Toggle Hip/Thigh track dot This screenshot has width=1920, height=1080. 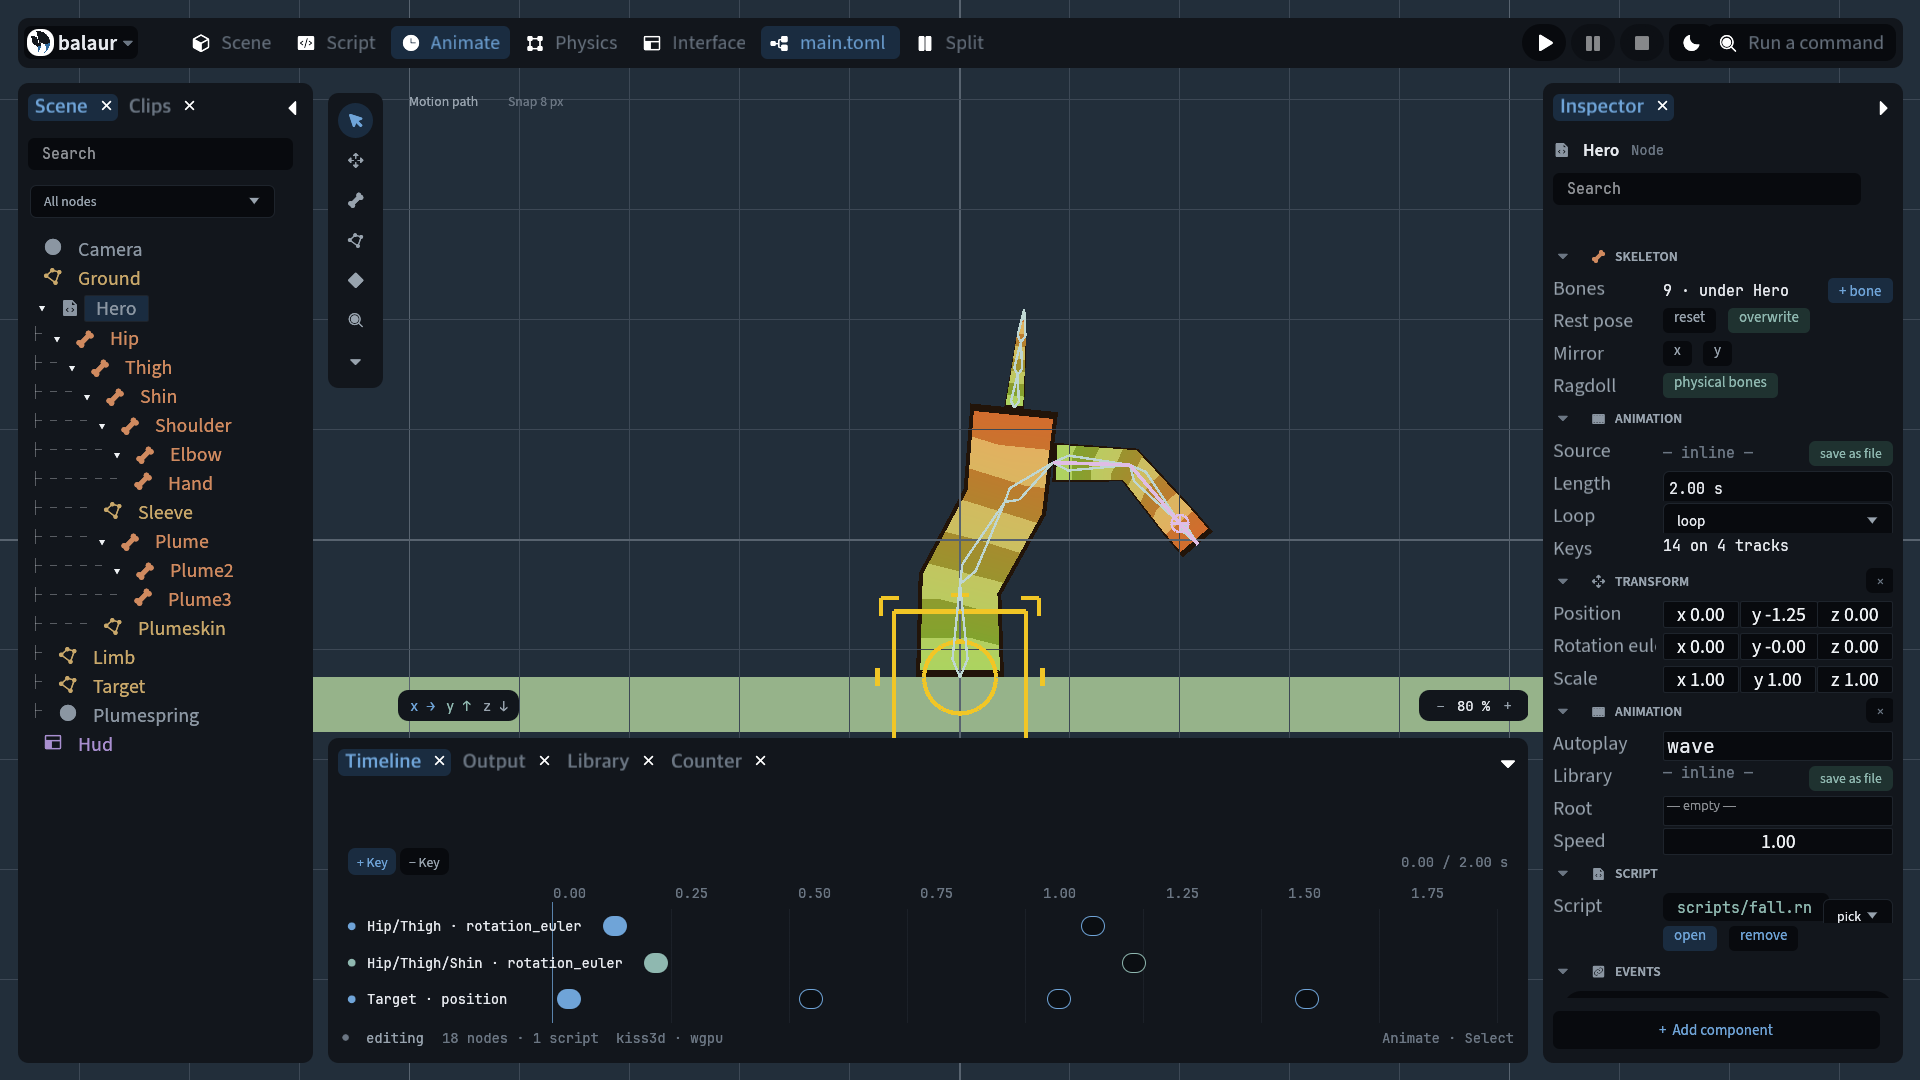(x=351, y=927)
